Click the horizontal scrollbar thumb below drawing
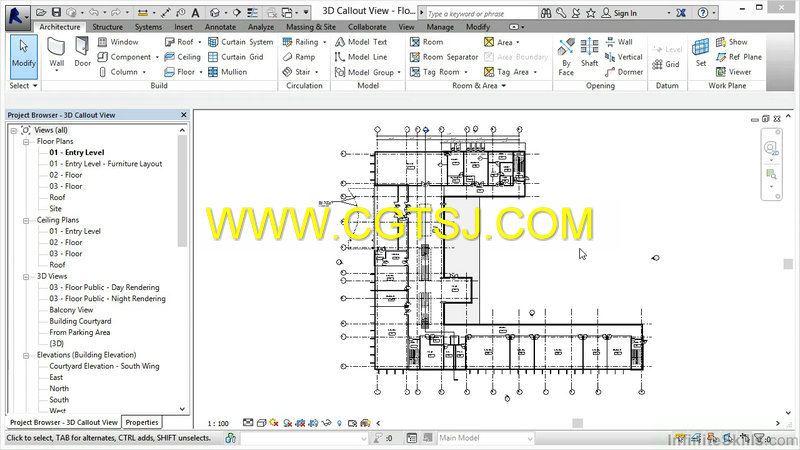Image resolution: width=800 pixels, height=450 pixels. pyautogui.click(x=578, y=423)
